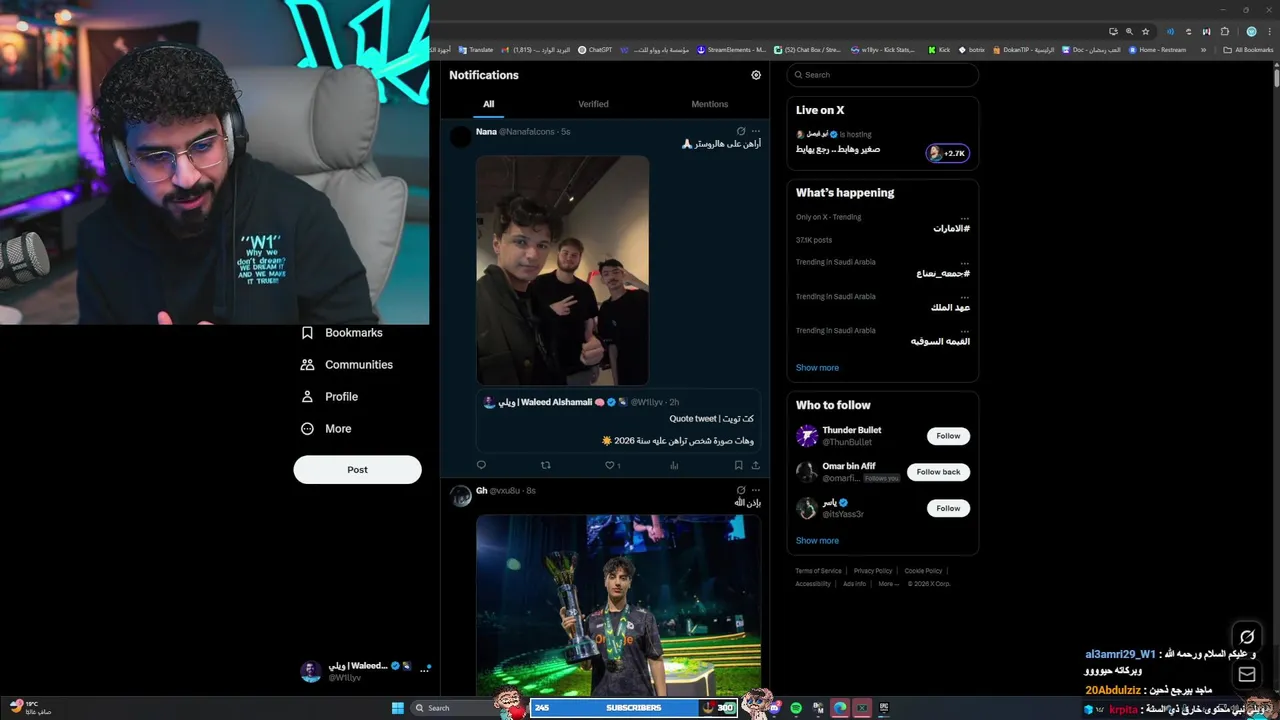Open the more options on Nana's post

[756, 131]
